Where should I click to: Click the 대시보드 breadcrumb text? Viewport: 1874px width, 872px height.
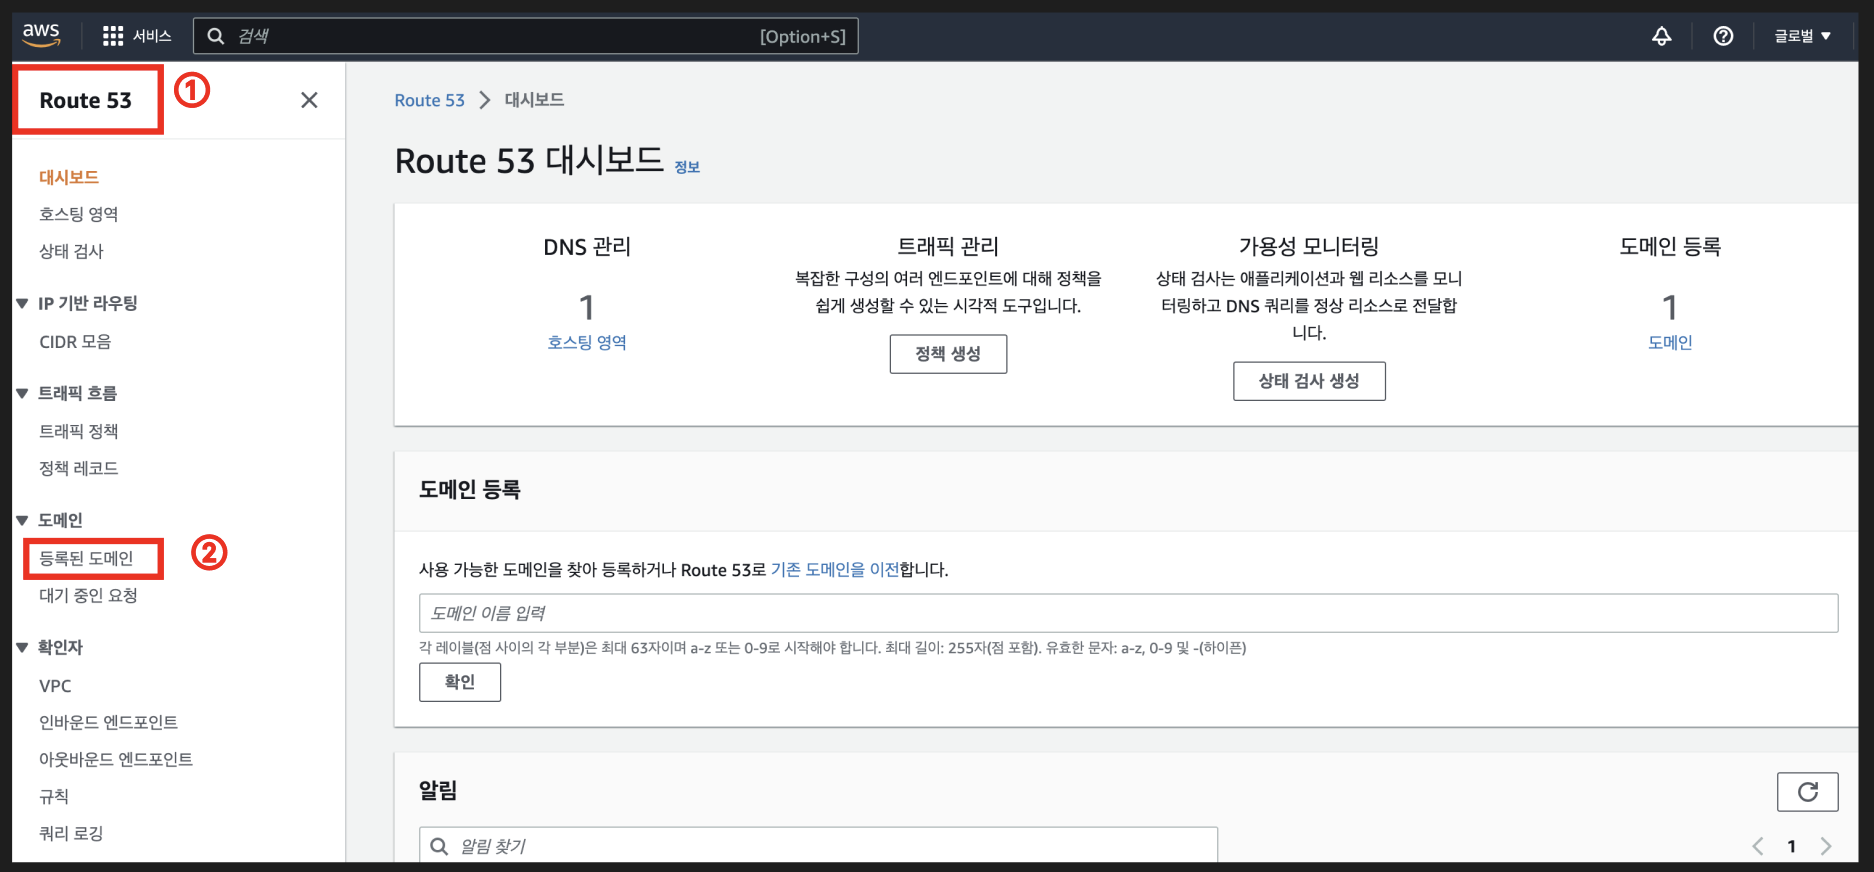coord(534,100)
